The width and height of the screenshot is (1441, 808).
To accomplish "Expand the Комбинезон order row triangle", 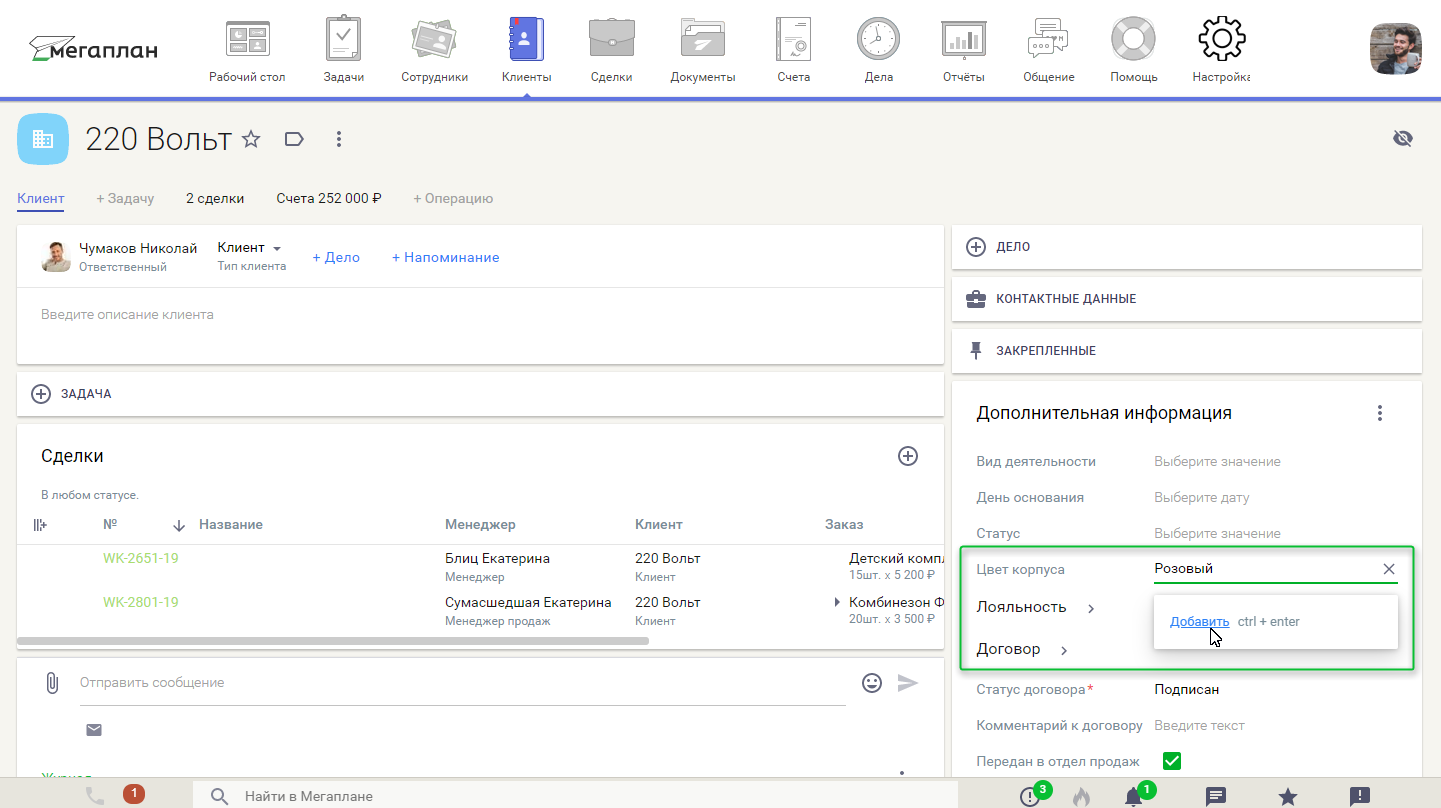I will pos(837,602).
